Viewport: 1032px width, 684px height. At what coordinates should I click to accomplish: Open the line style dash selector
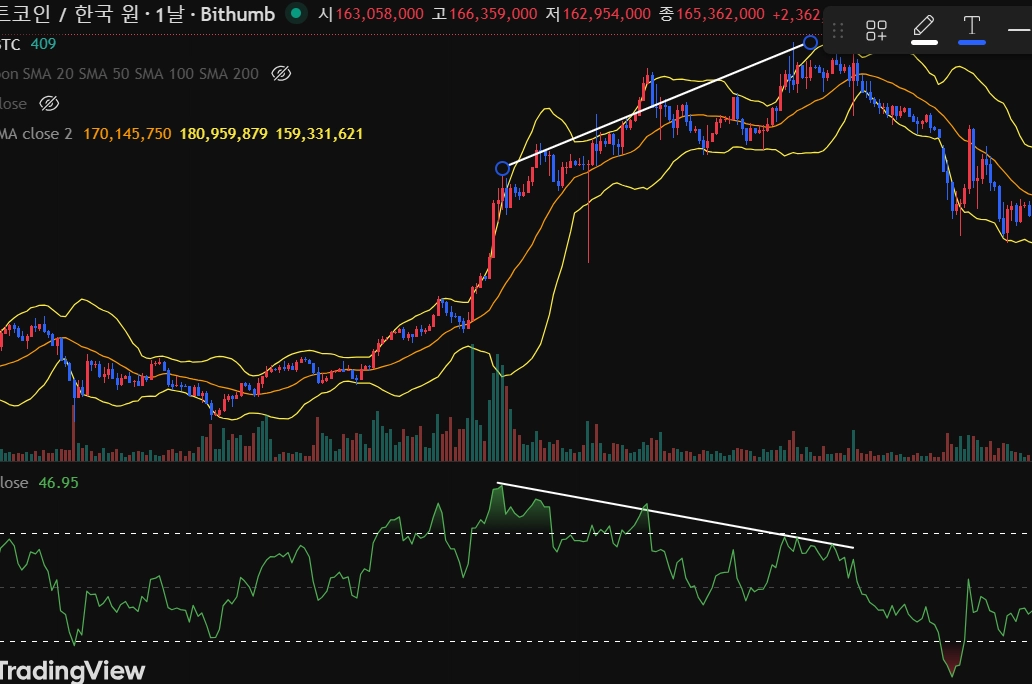(1019, 30)
